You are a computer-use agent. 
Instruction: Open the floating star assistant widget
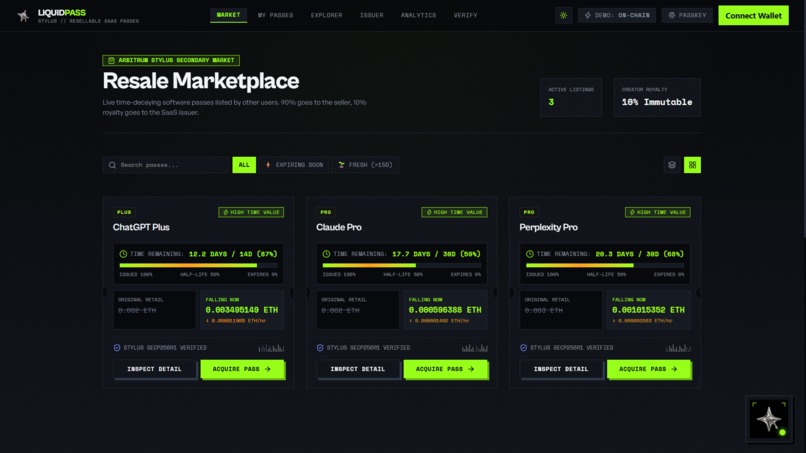pyautogui.click(x=768, y=419)
